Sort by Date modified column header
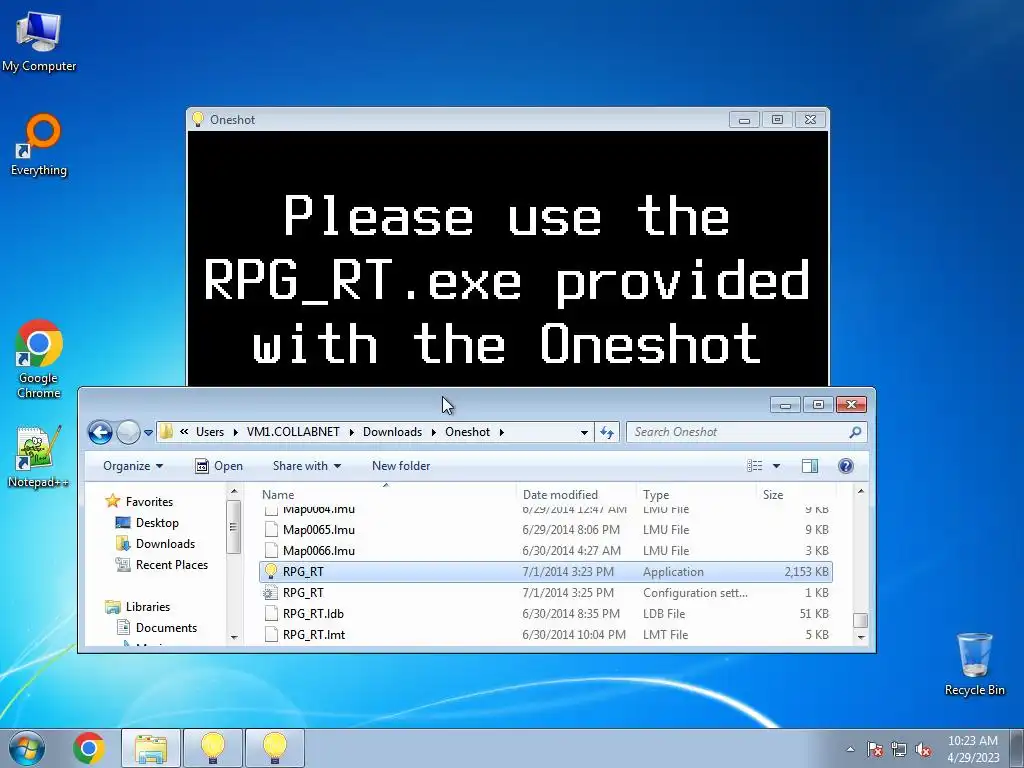 click(x=576, y=494)
